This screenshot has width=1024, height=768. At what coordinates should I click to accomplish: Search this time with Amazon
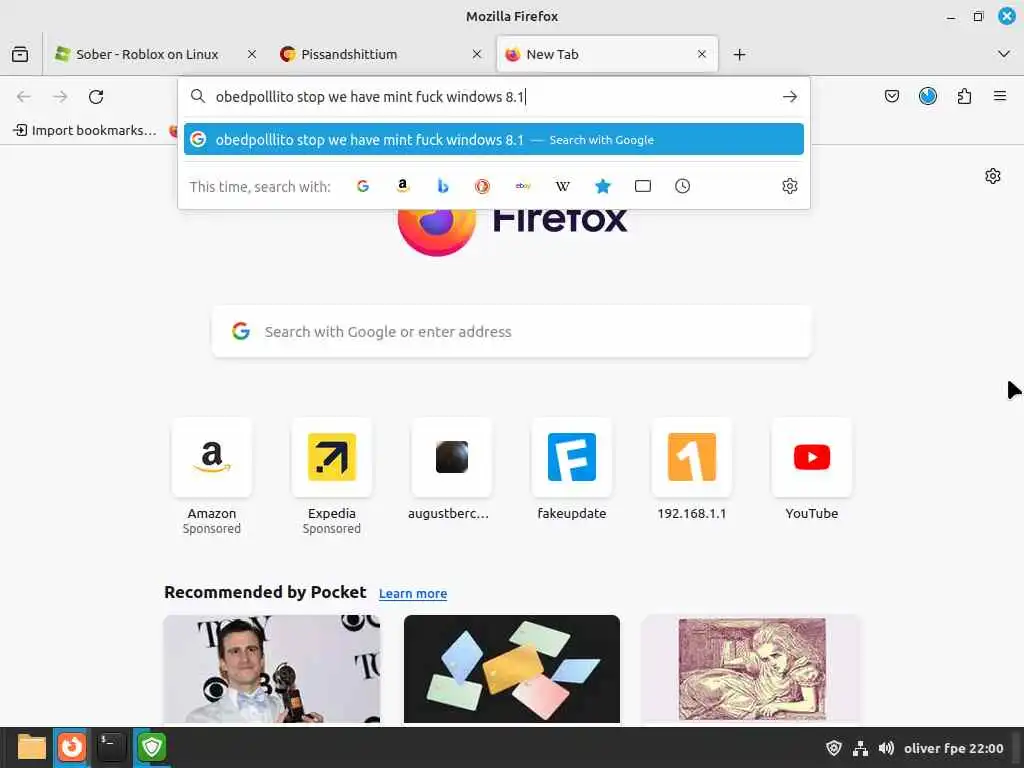coord(403,186)
